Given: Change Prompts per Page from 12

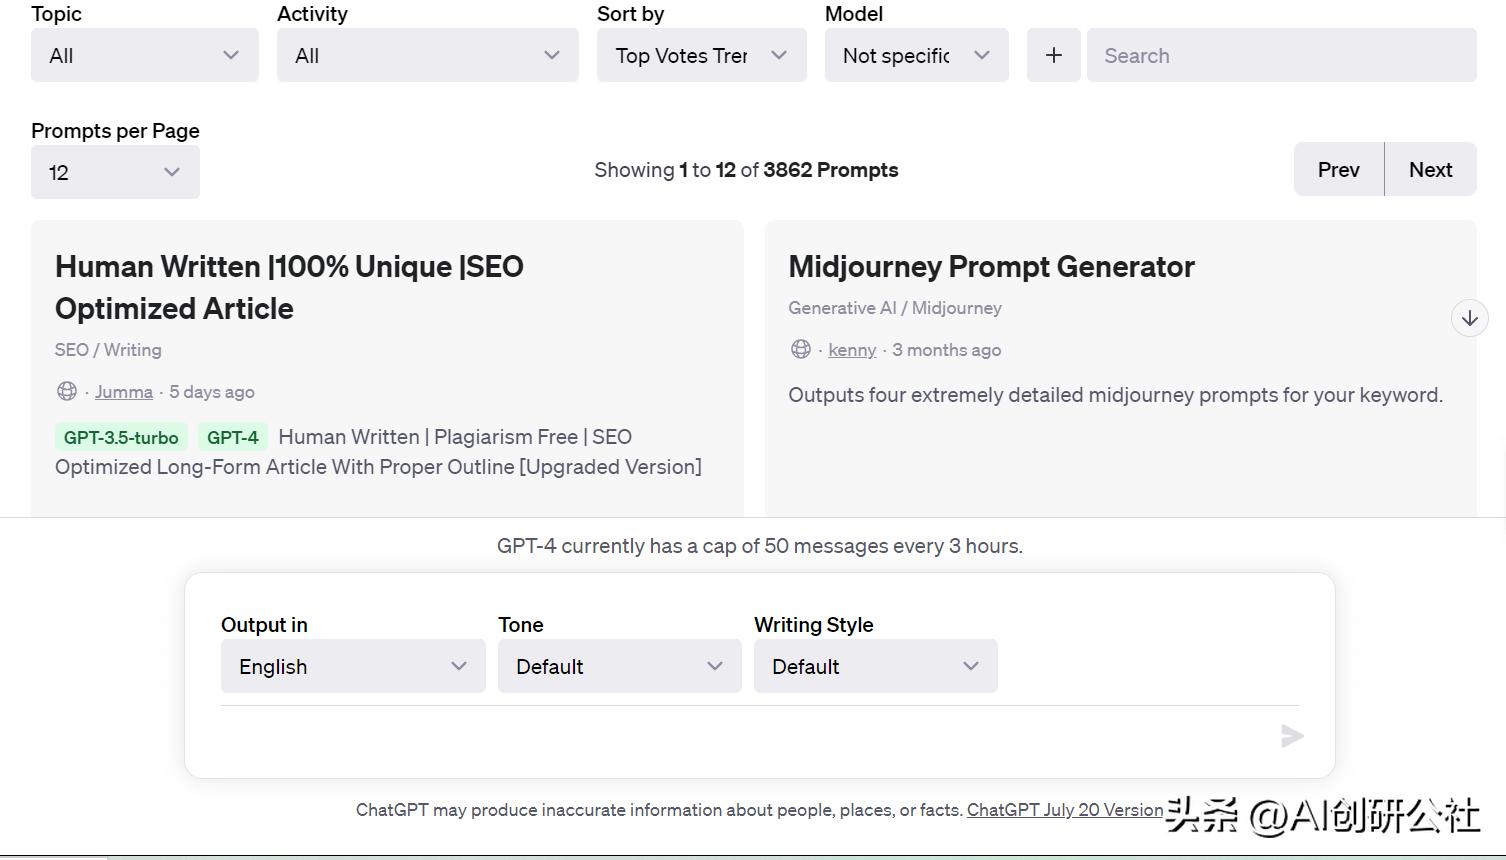Looking at the screenshot, I should click(x=115, y=172).
